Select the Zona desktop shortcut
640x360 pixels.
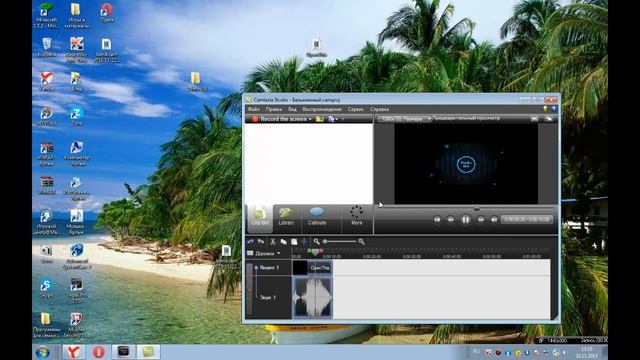click(76, 116)
